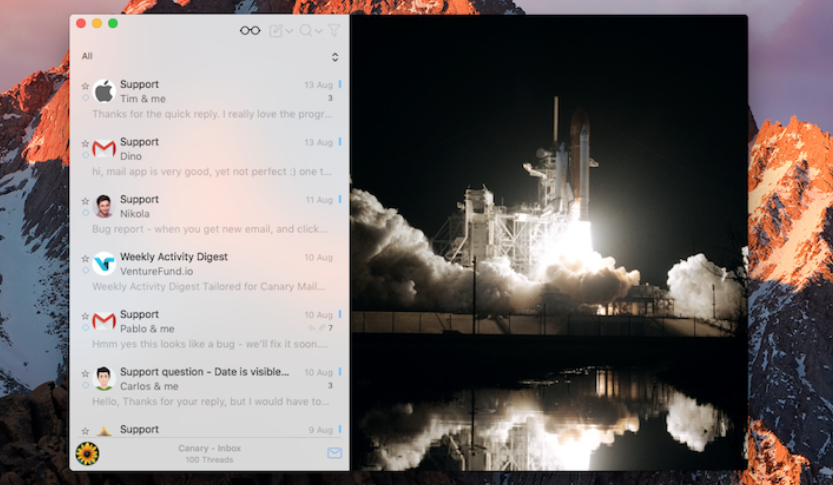
Task: Click the Gmail avatar on Pablo's thread
Action: pos(104,321)
